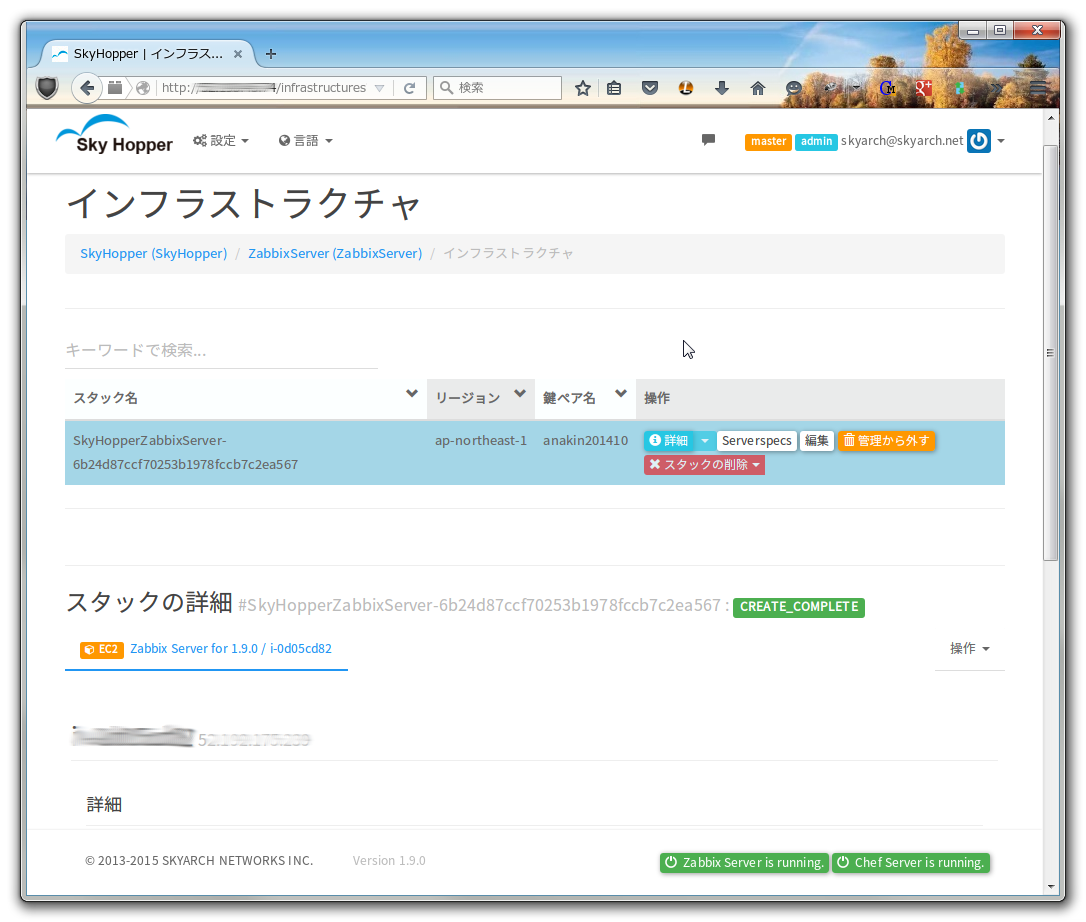Click the smiley chat bubble toolbar icon
Screen dimensions: 1086x922
point(794,88)
